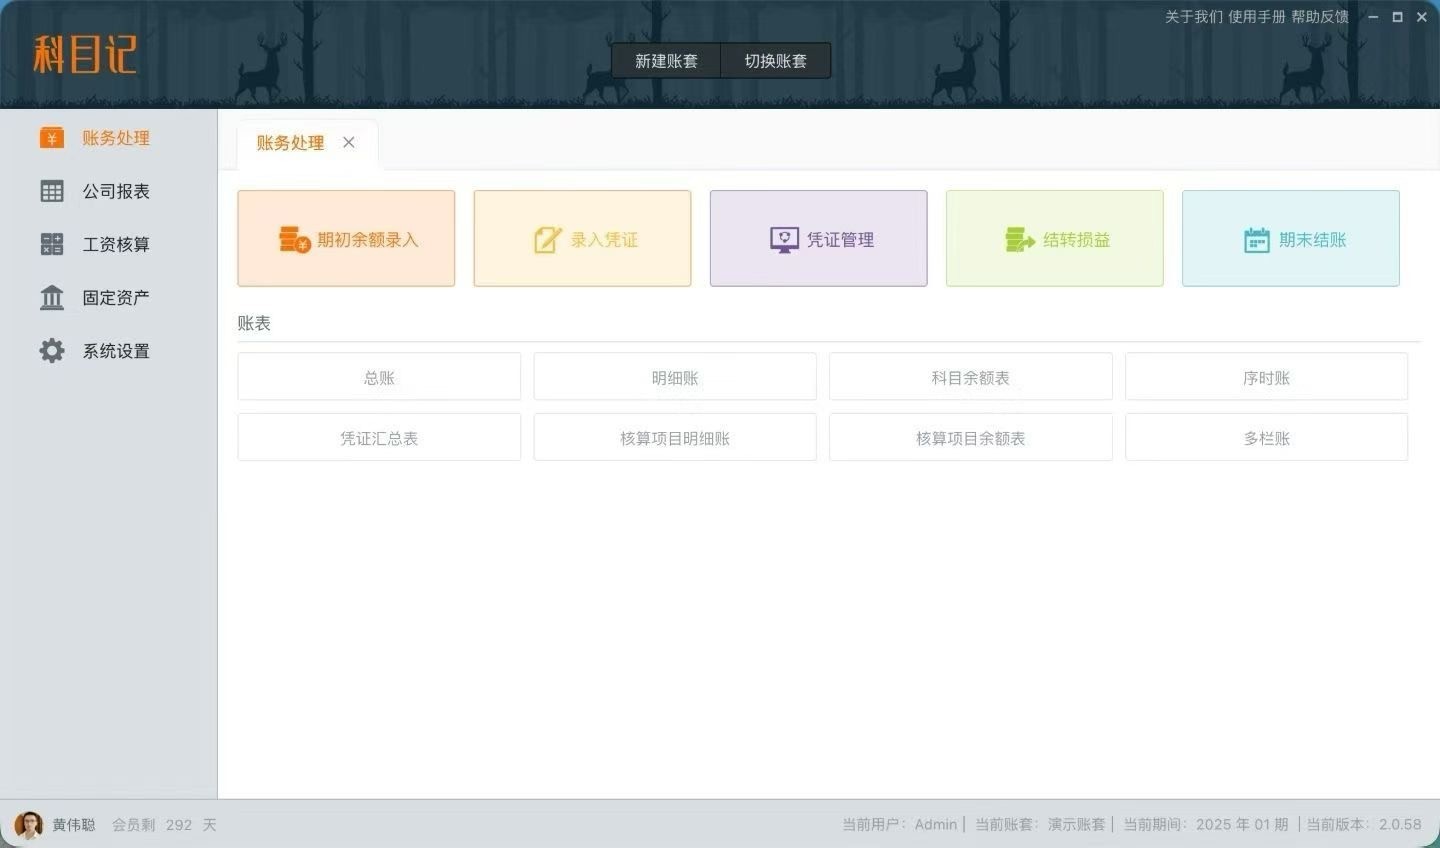This screenshot has height=848, width=1440.
Task: Select the 账务处理 sidebar menu item
Action: (x=115, y=138)
